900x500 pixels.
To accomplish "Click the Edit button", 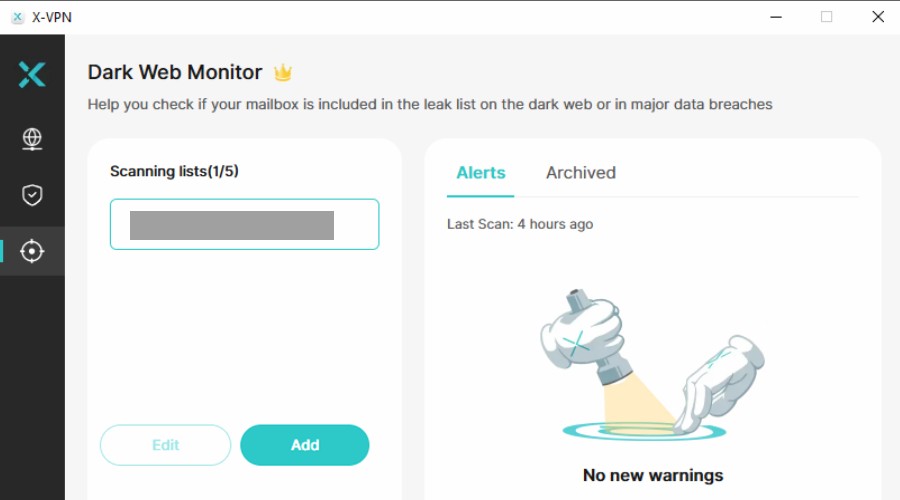I will [165, 445].
